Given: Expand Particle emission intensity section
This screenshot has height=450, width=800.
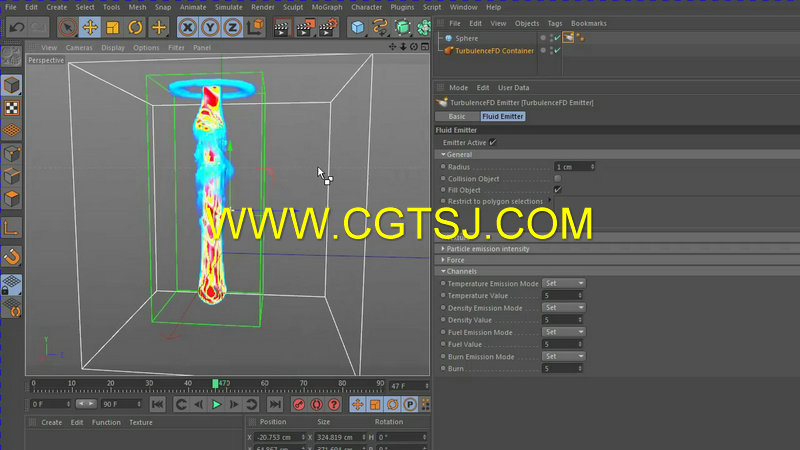Looking at the screenshot, I should coord(443,249).
